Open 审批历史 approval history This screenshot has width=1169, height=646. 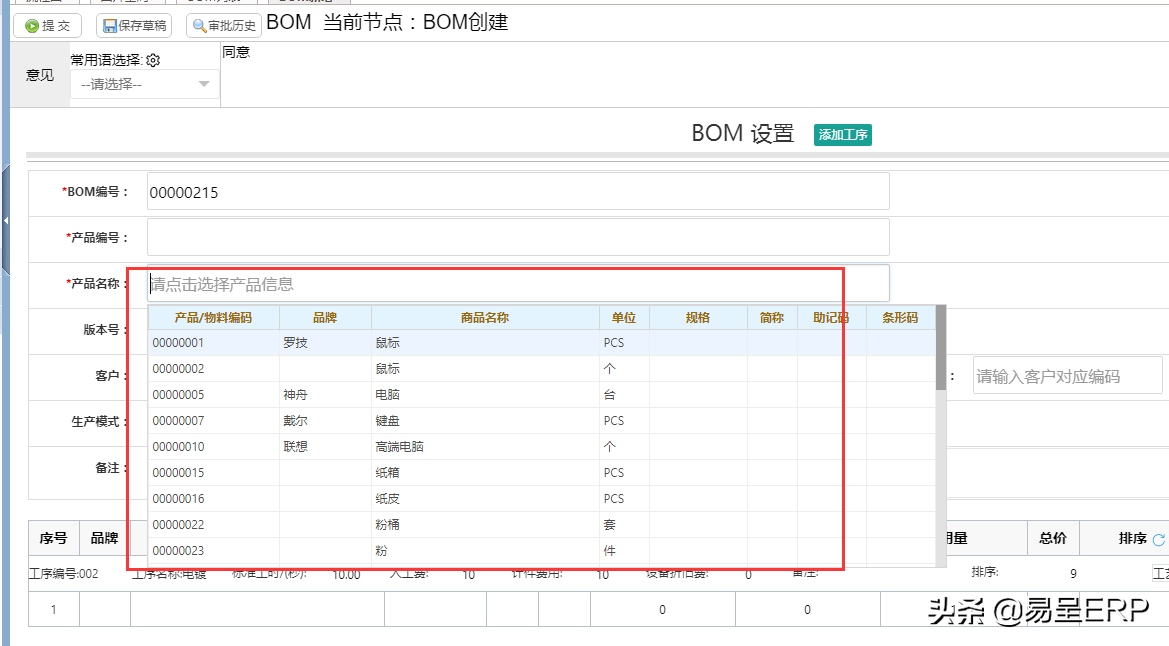(x=224, y=25)
